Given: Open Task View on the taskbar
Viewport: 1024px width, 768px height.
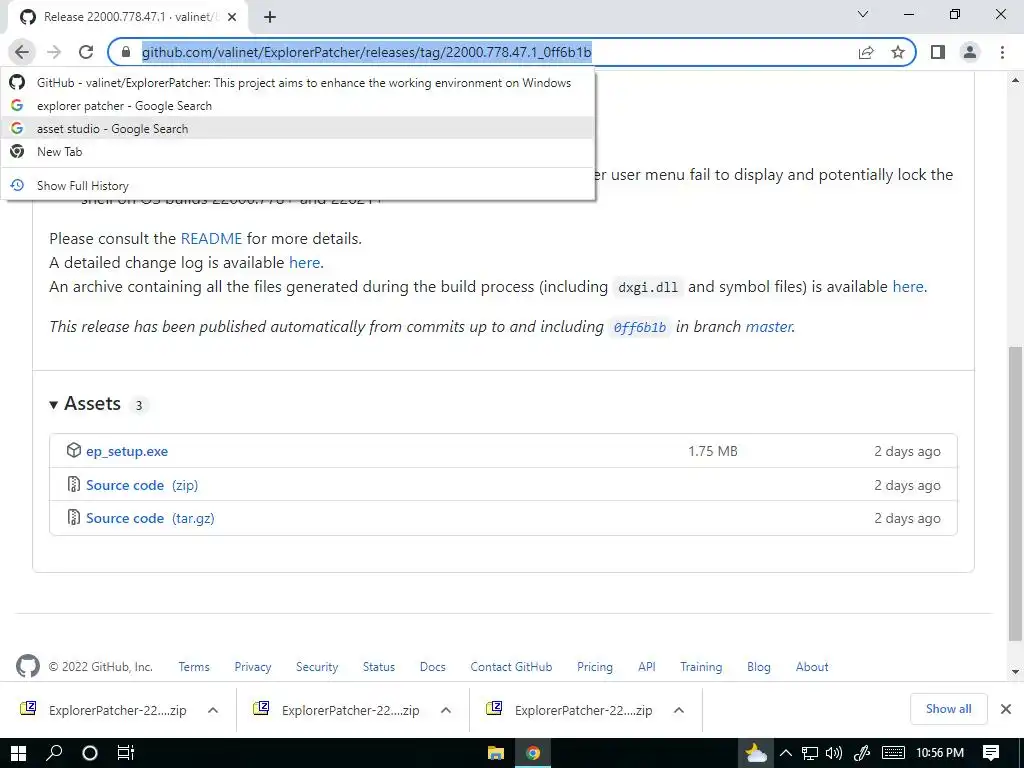Looking at the screenshot, I should tap(125, 753).
